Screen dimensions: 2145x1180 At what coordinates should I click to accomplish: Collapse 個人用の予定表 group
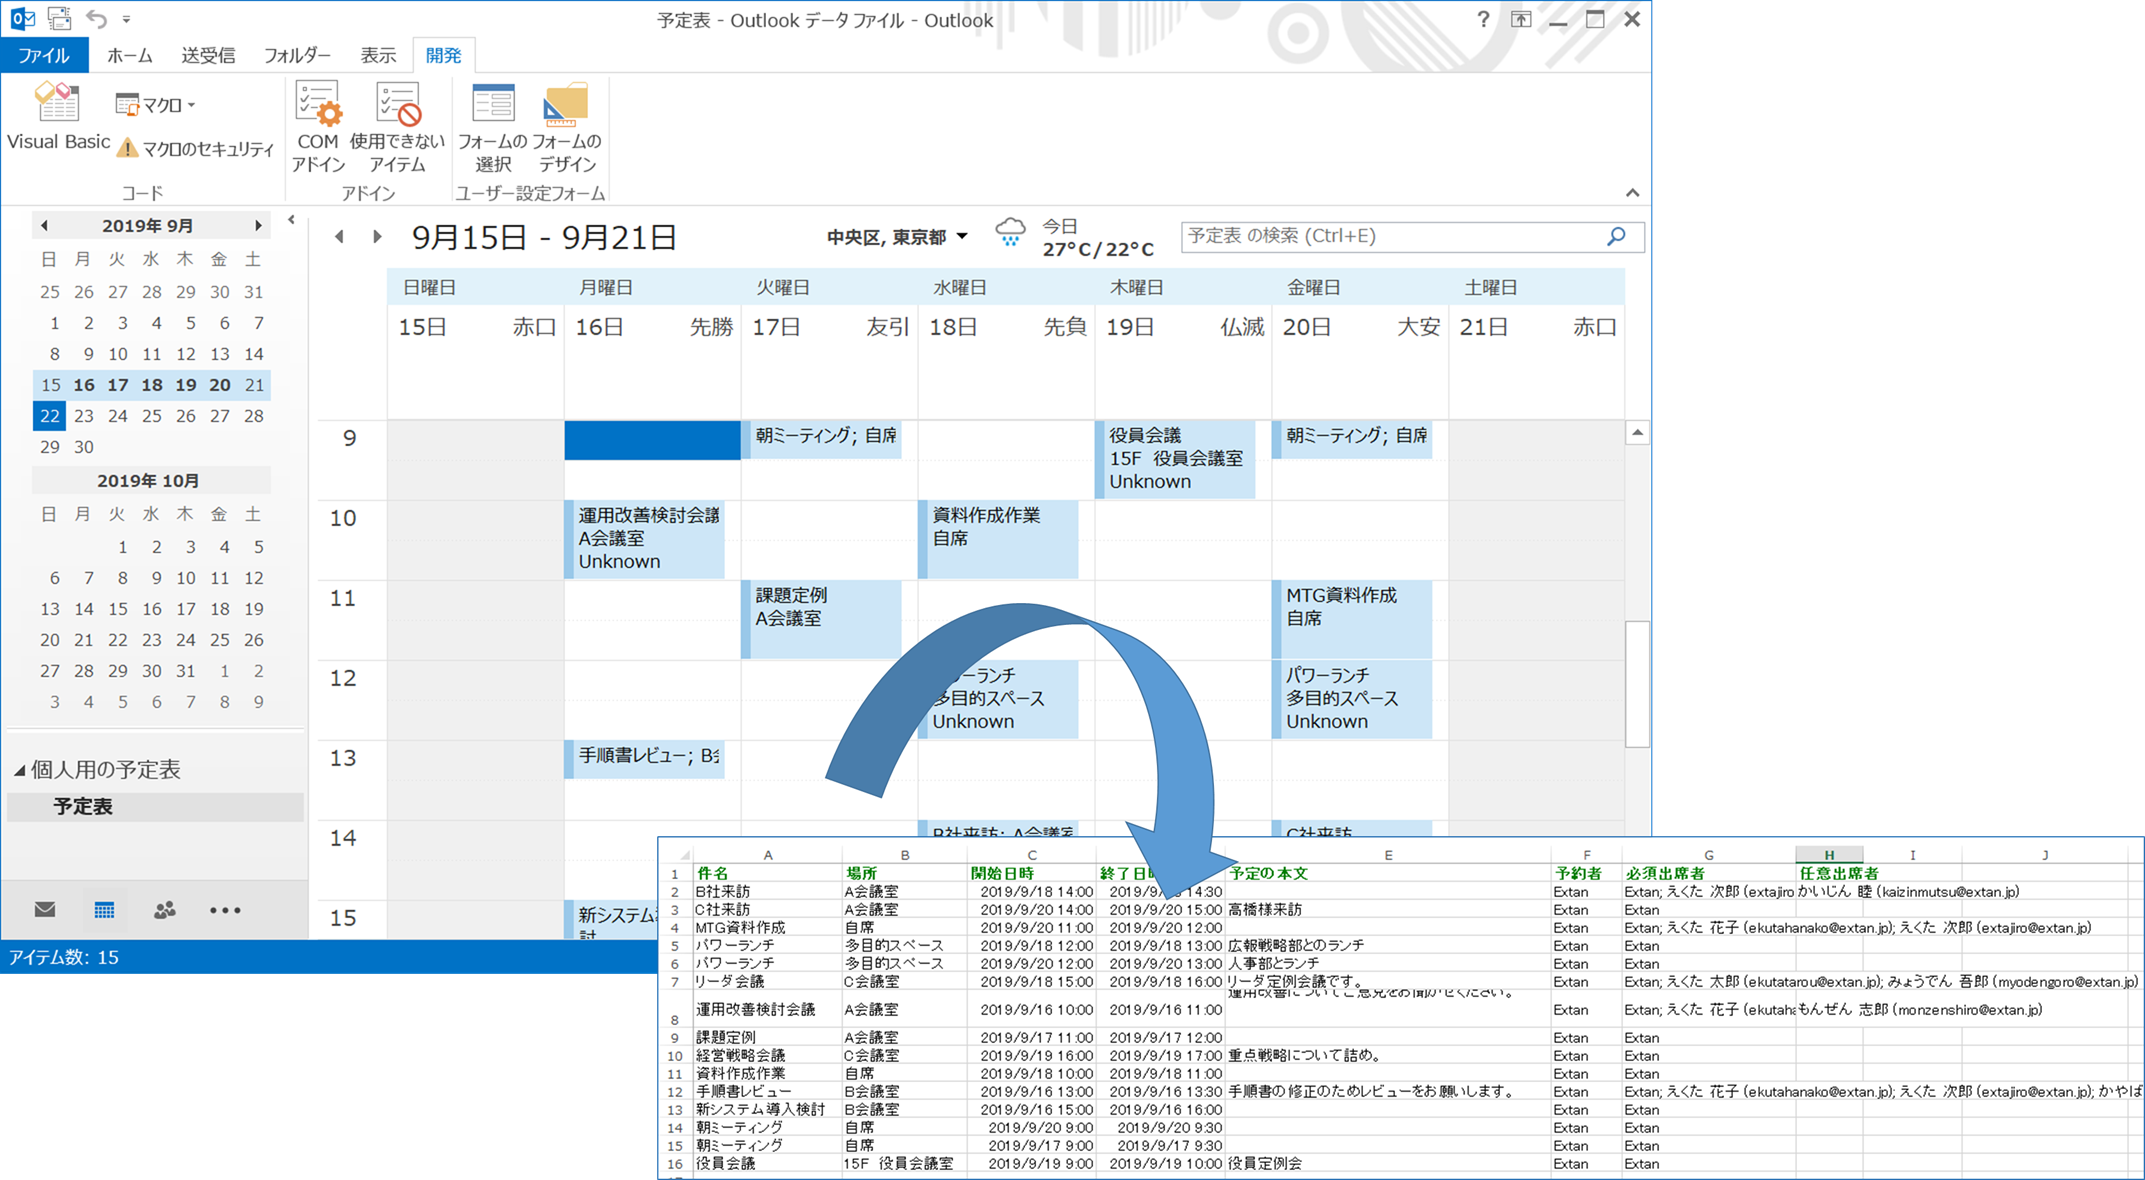click(19, 770)
